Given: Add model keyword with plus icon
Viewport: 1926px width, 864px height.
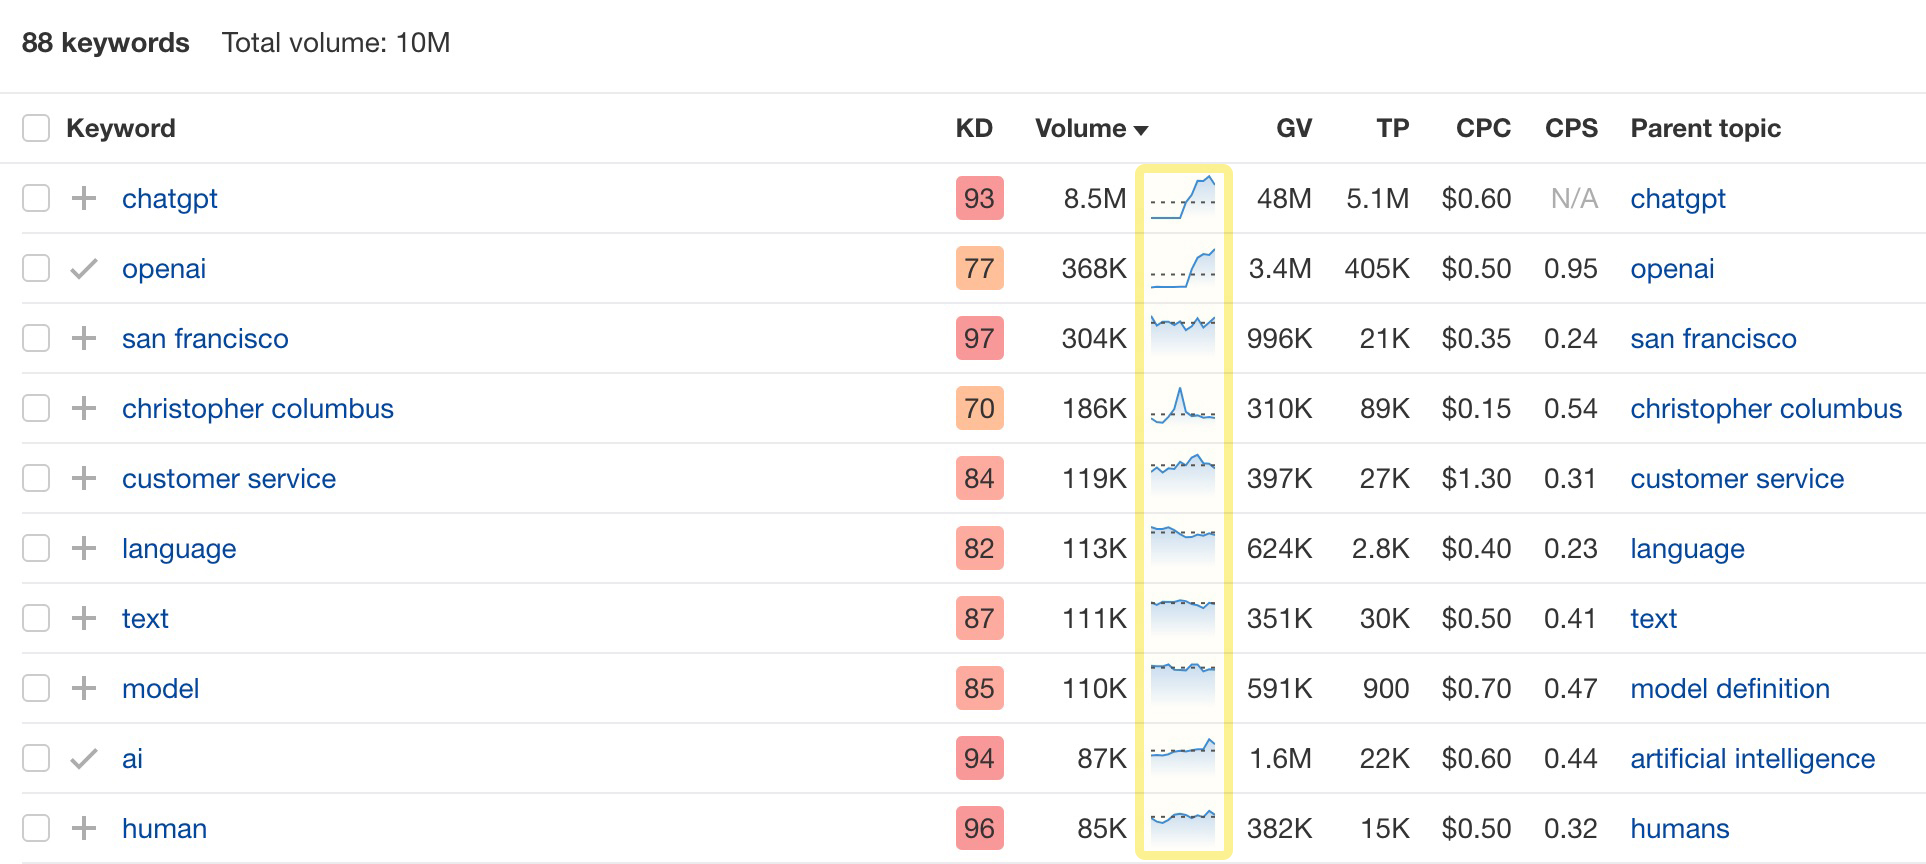Looking at the screenshot, I should click(x=84, y=688).
